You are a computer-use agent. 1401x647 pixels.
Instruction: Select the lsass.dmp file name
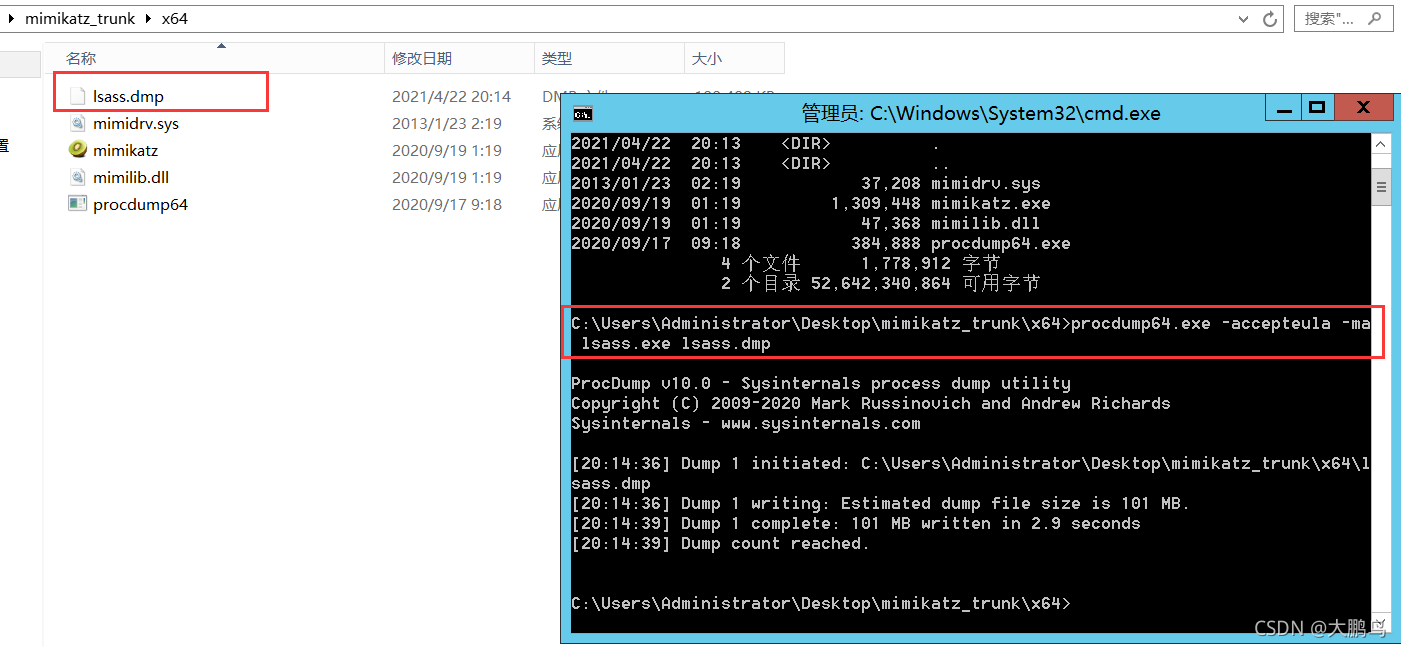128,97
